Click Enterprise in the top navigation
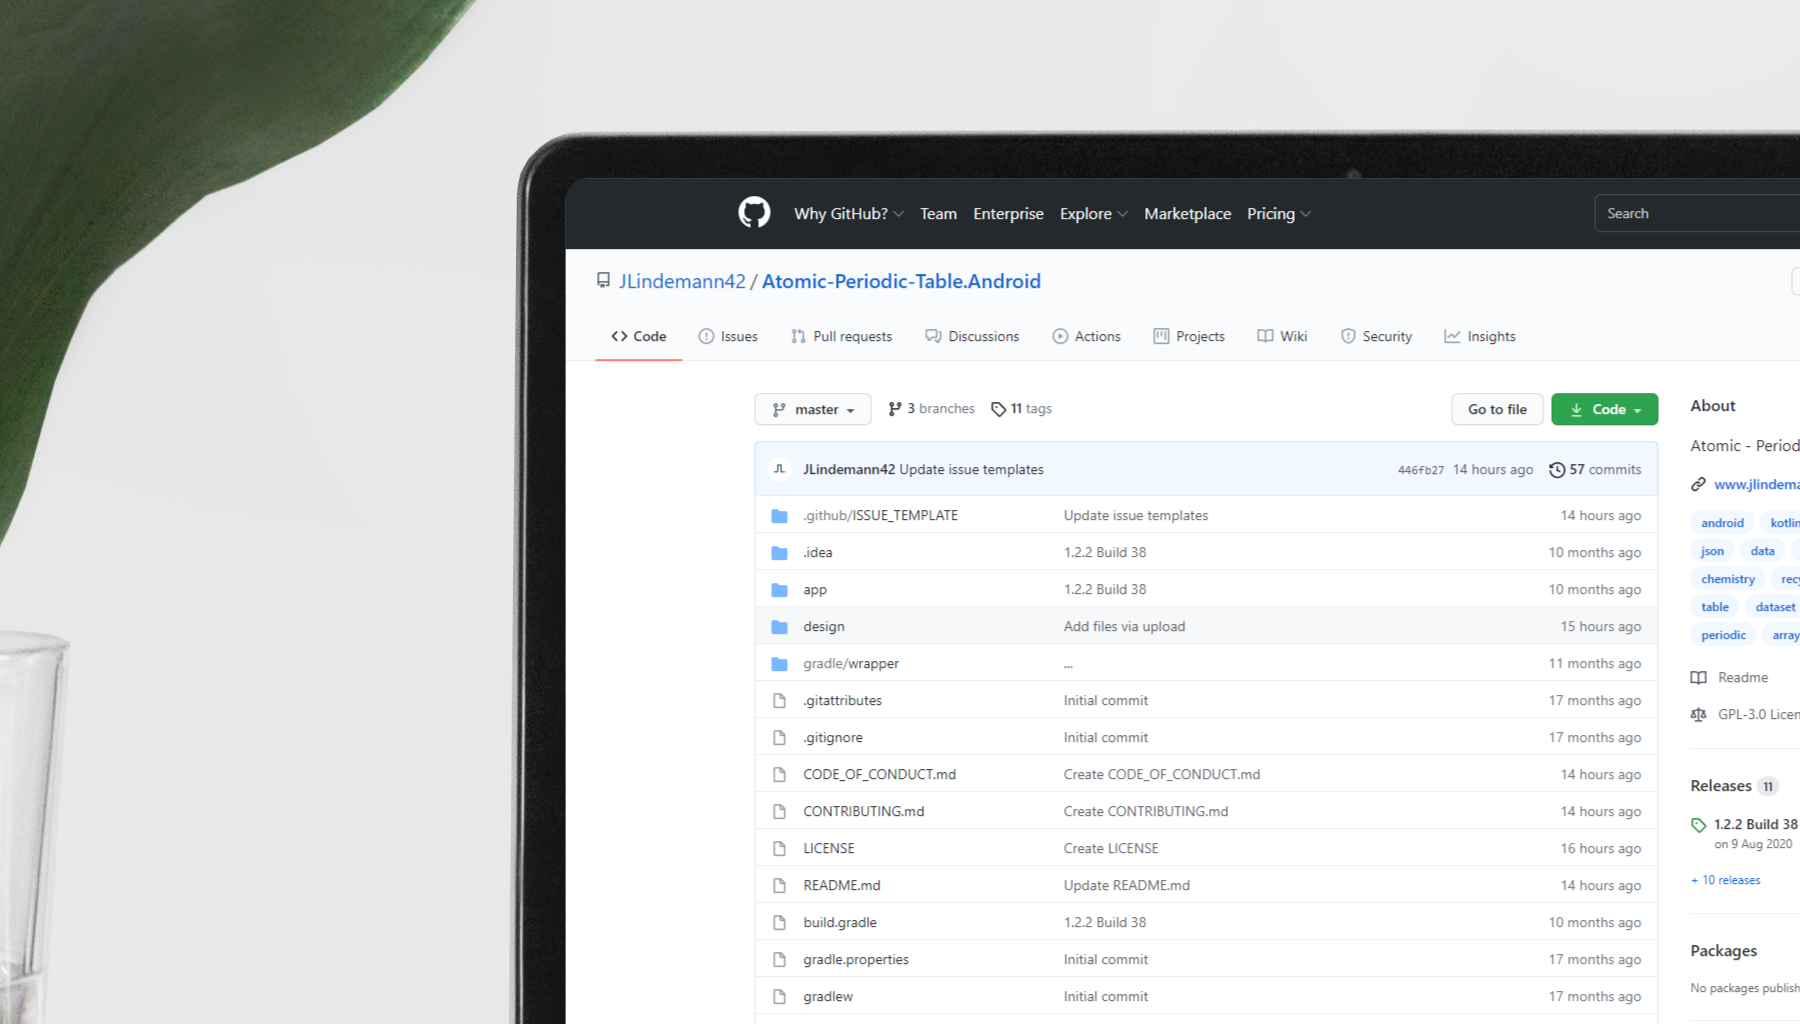Viewport: 1800px width, 1024px height. [x=1008, y=214]
